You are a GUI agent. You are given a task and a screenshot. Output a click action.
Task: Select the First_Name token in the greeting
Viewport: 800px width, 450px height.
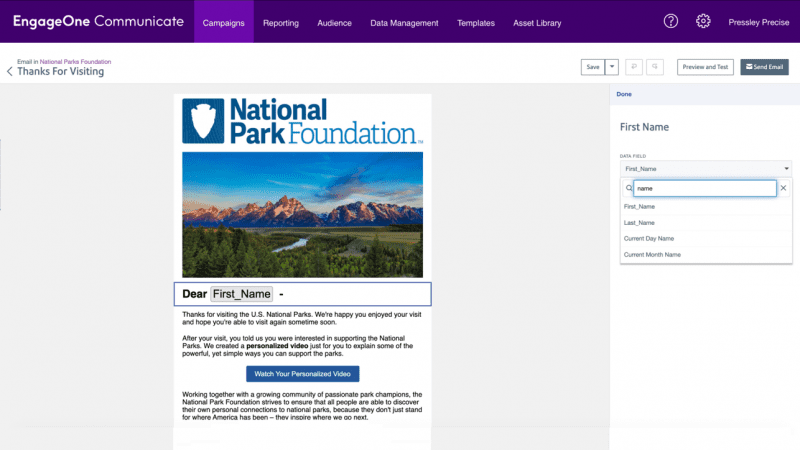tap(241, 294)
